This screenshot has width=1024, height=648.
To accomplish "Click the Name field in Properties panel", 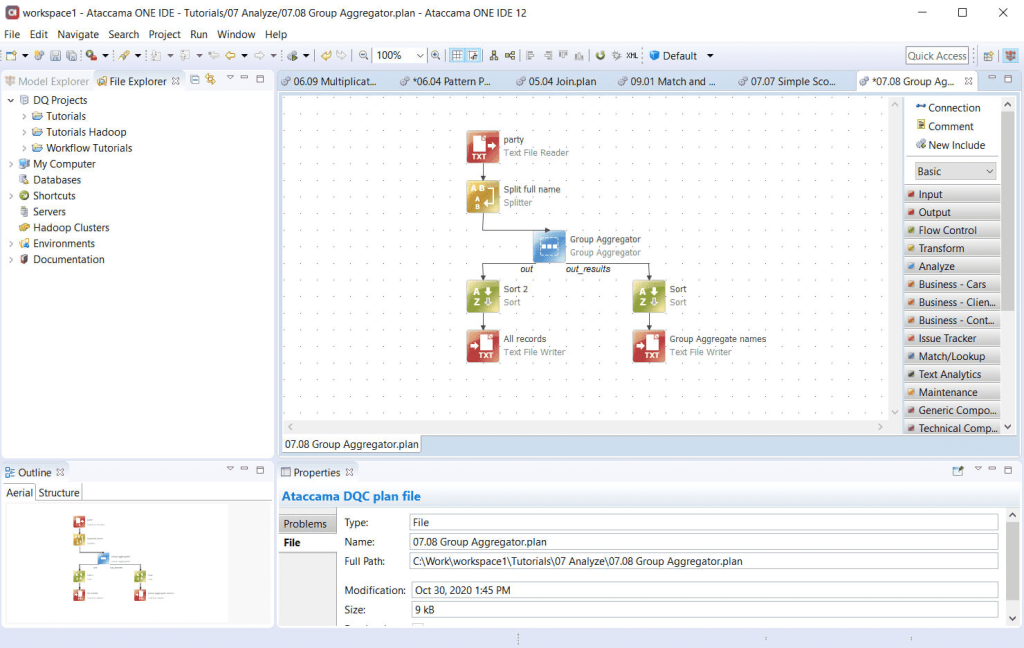I will (700, 541).
